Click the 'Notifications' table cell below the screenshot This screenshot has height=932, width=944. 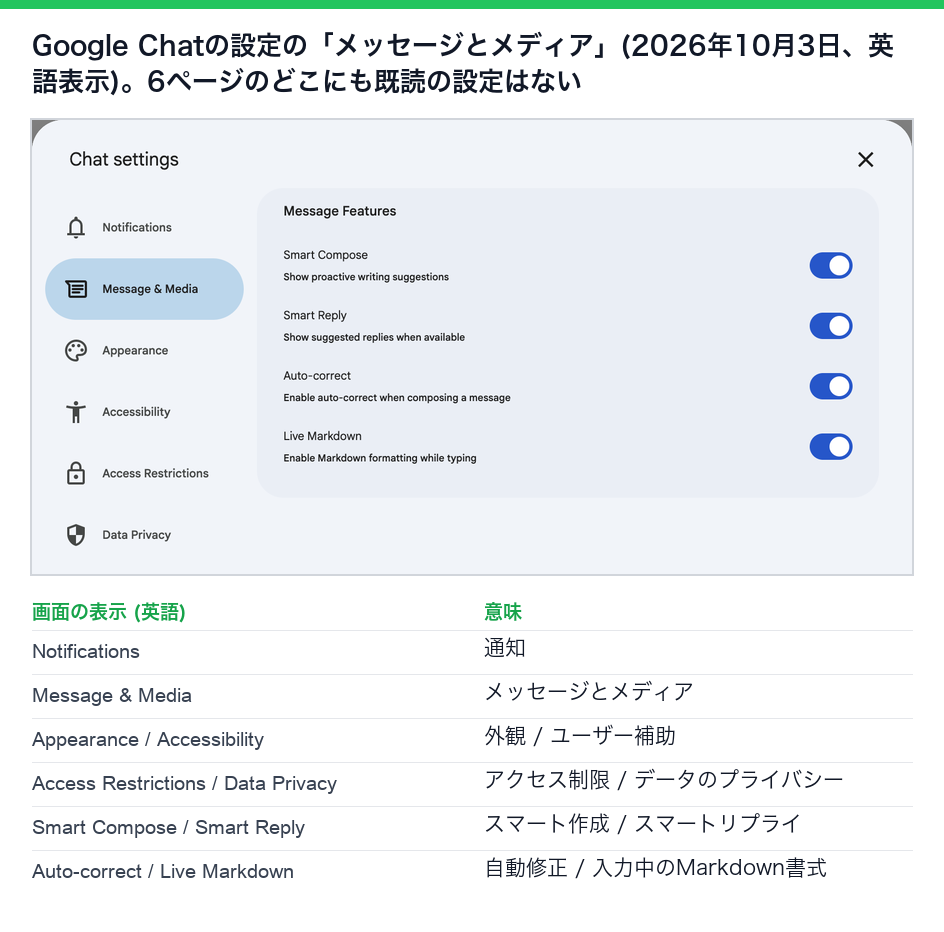[x=85, y=652]
